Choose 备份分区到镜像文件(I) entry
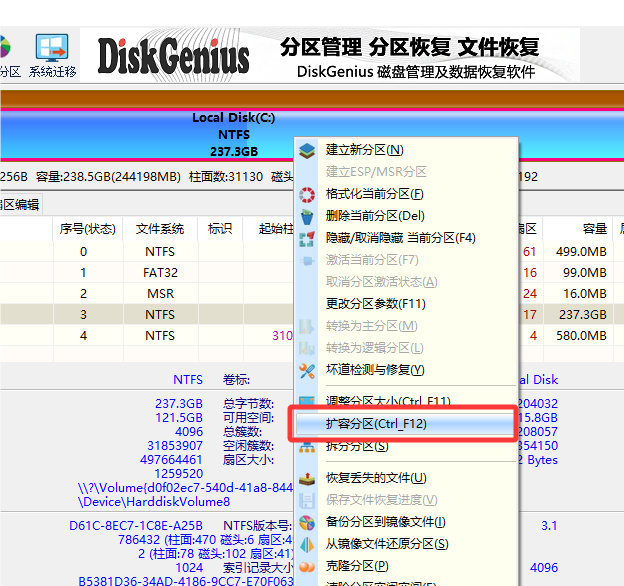 coord(406,522)
